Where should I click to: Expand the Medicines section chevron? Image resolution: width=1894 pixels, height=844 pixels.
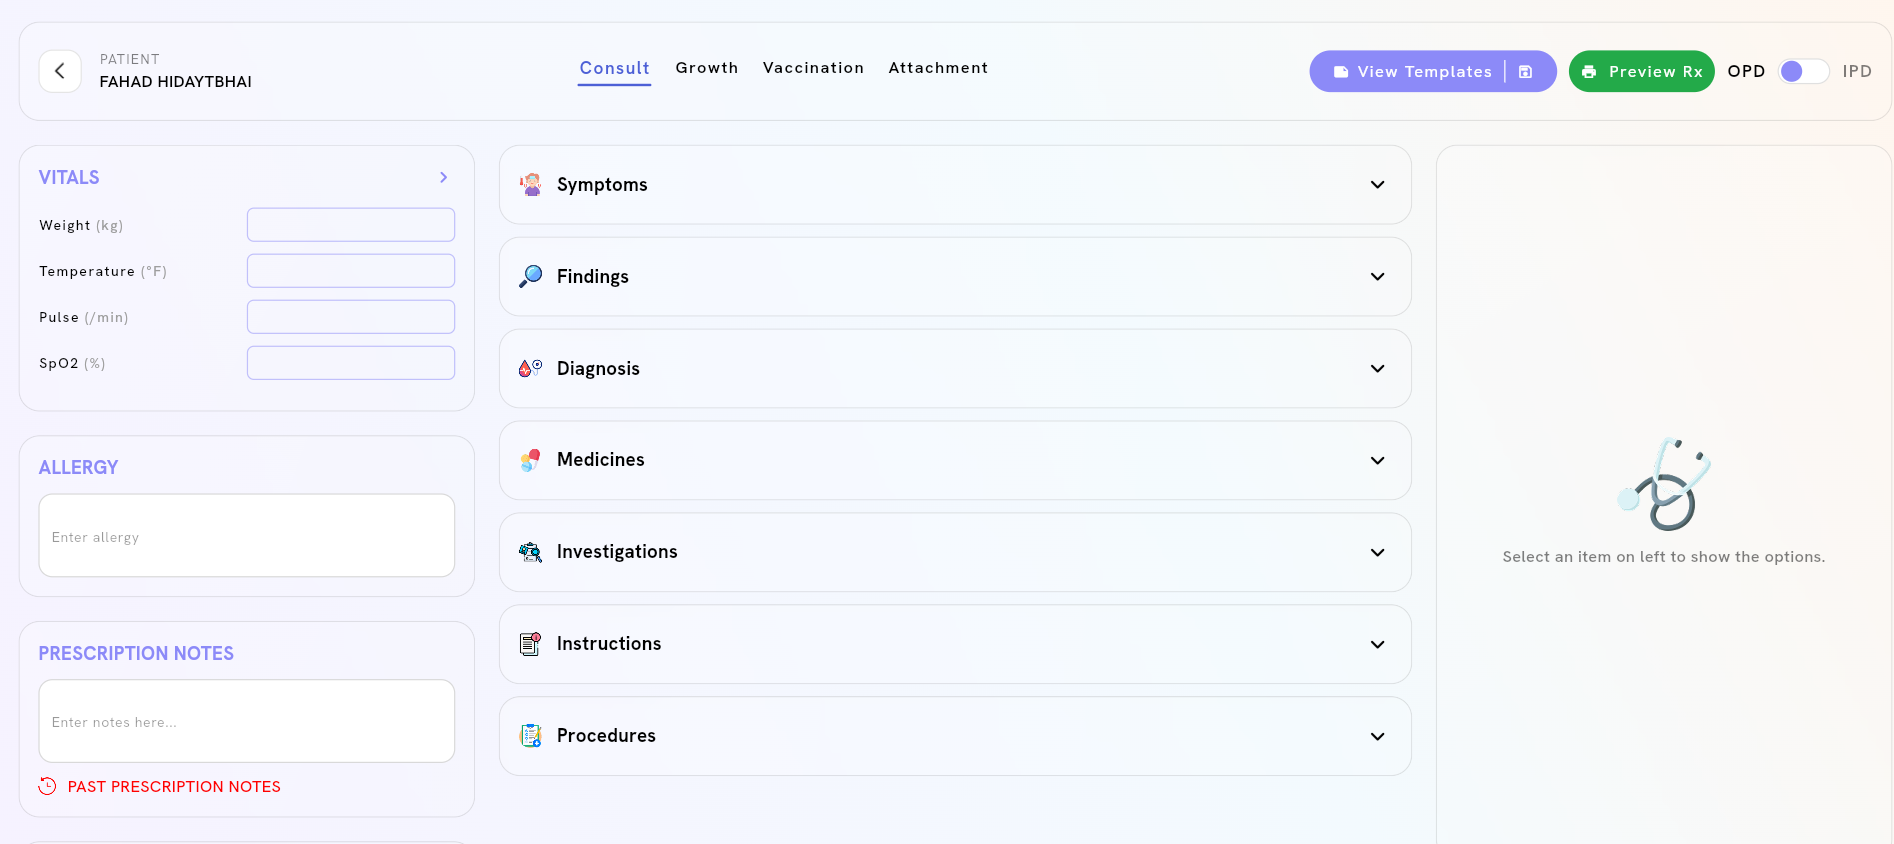(x=1377, y=460)
